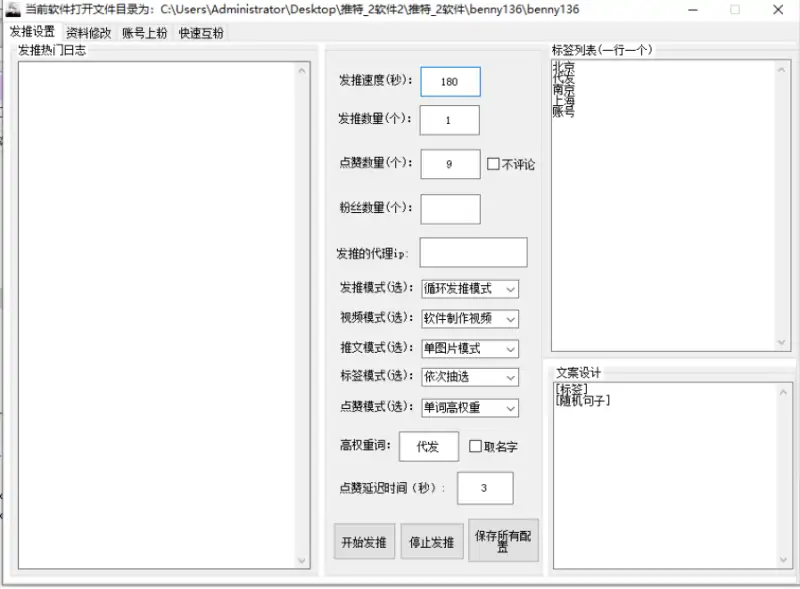This screenshot has width=800, height=589.
Task: Click 保存所有配置 to save settings
Action: [x=504, y=539]
